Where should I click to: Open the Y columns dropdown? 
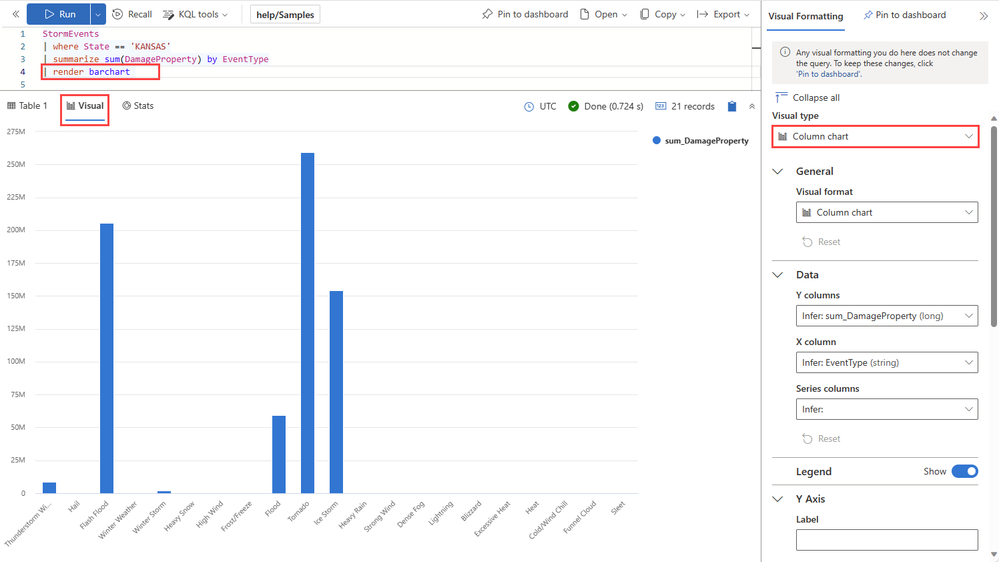tap(887, 316)
